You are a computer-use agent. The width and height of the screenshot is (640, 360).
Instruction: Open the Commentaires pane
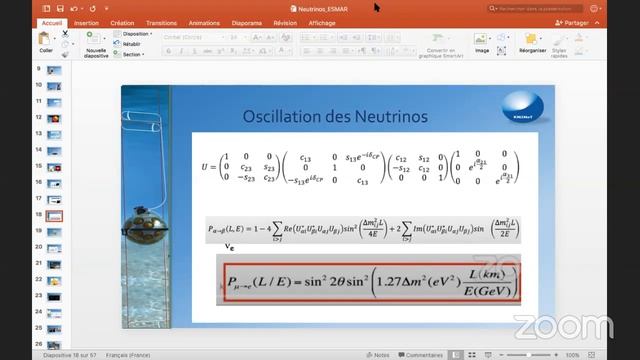pos(420,355)
